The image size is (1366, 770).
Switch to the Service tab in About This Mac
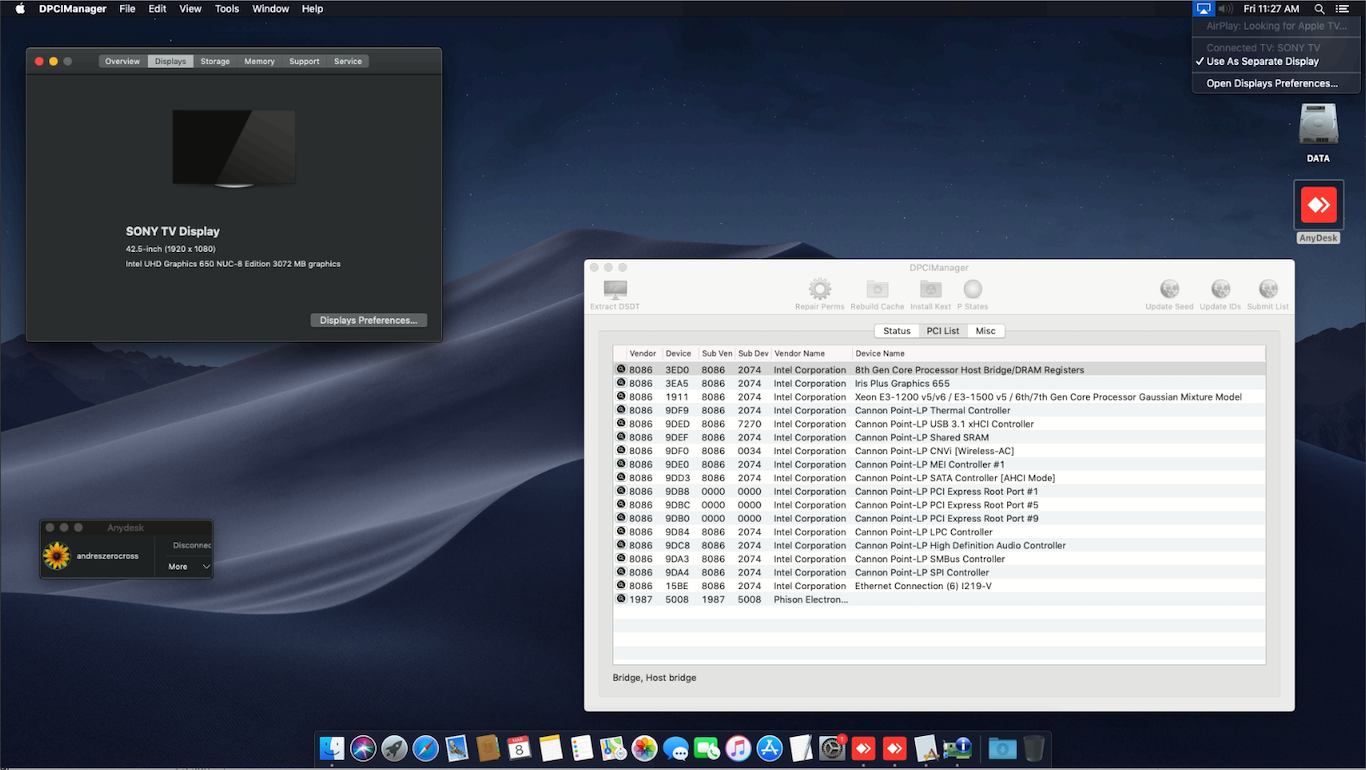(348, 61)
